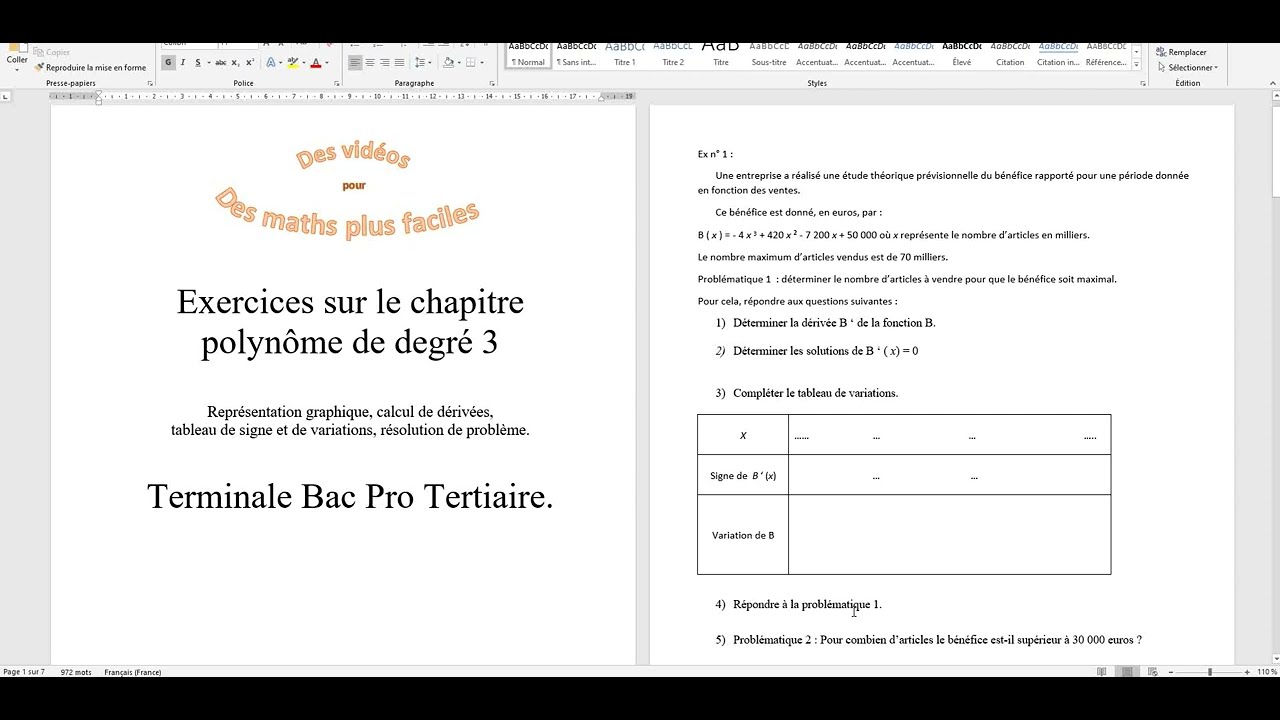The height and width of the screenshot is (720, 1280).
Task: Switch to Print Layout view icon
Action: click(x=1127, y=672)
